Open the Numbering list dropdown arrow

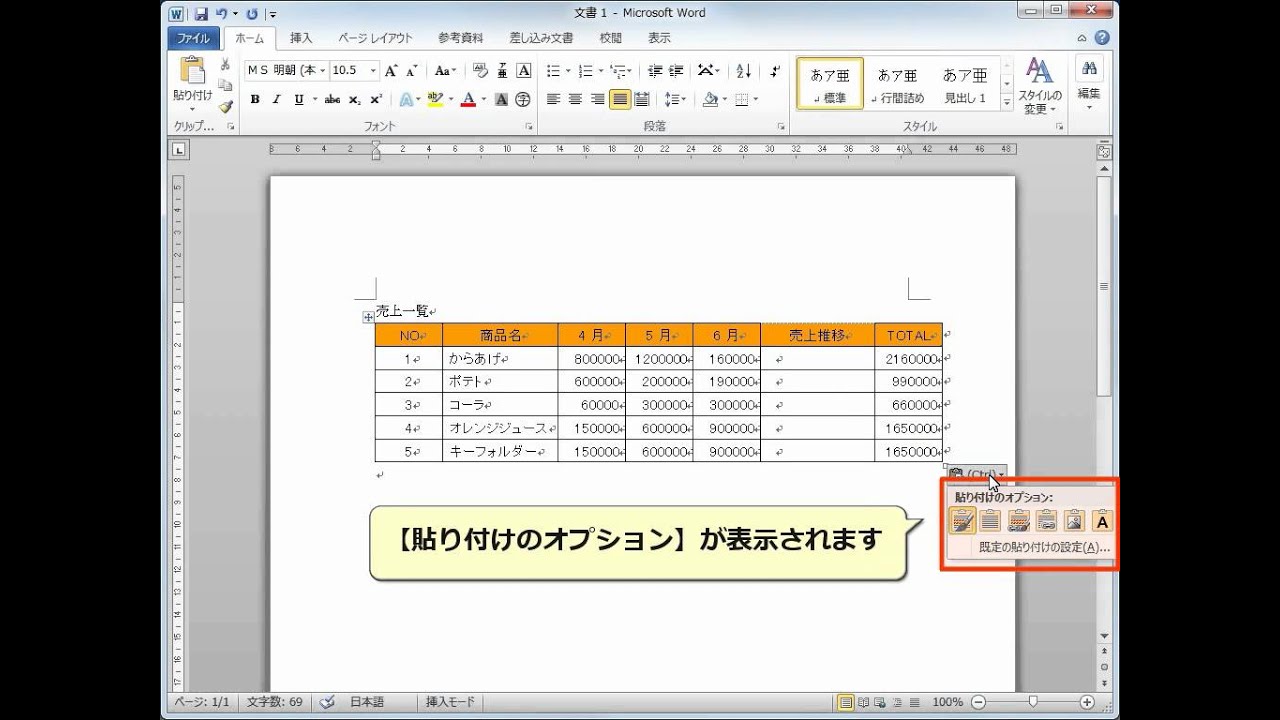point(600,71)
